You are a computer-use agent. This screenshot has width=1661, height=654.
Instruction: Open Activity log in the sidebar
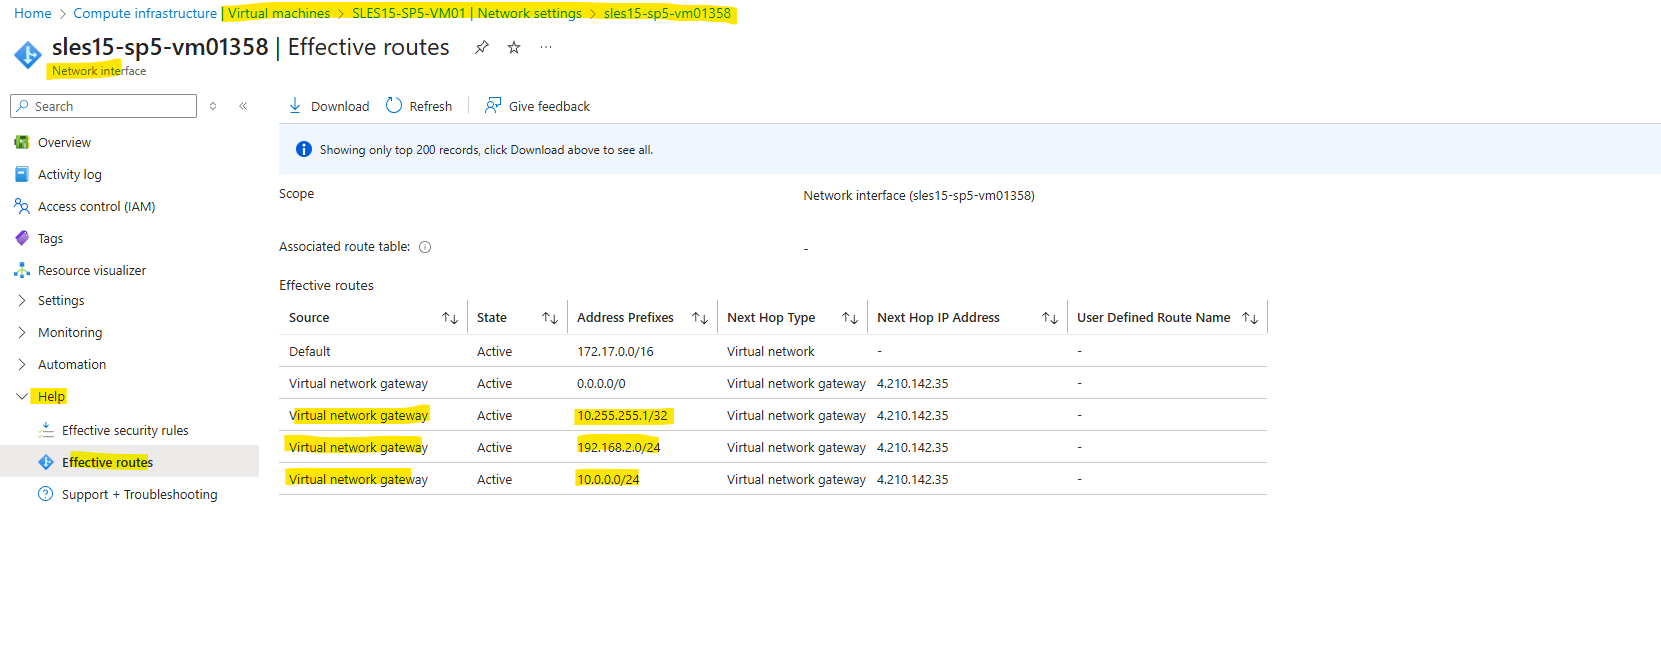pyautogui.click(x=70, y=174)
